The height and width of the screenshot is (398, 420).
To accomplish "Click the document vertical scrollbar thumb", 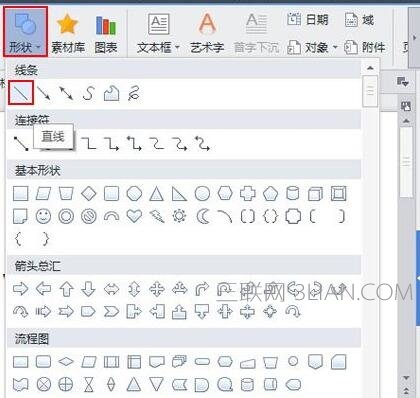I will 406,161.
